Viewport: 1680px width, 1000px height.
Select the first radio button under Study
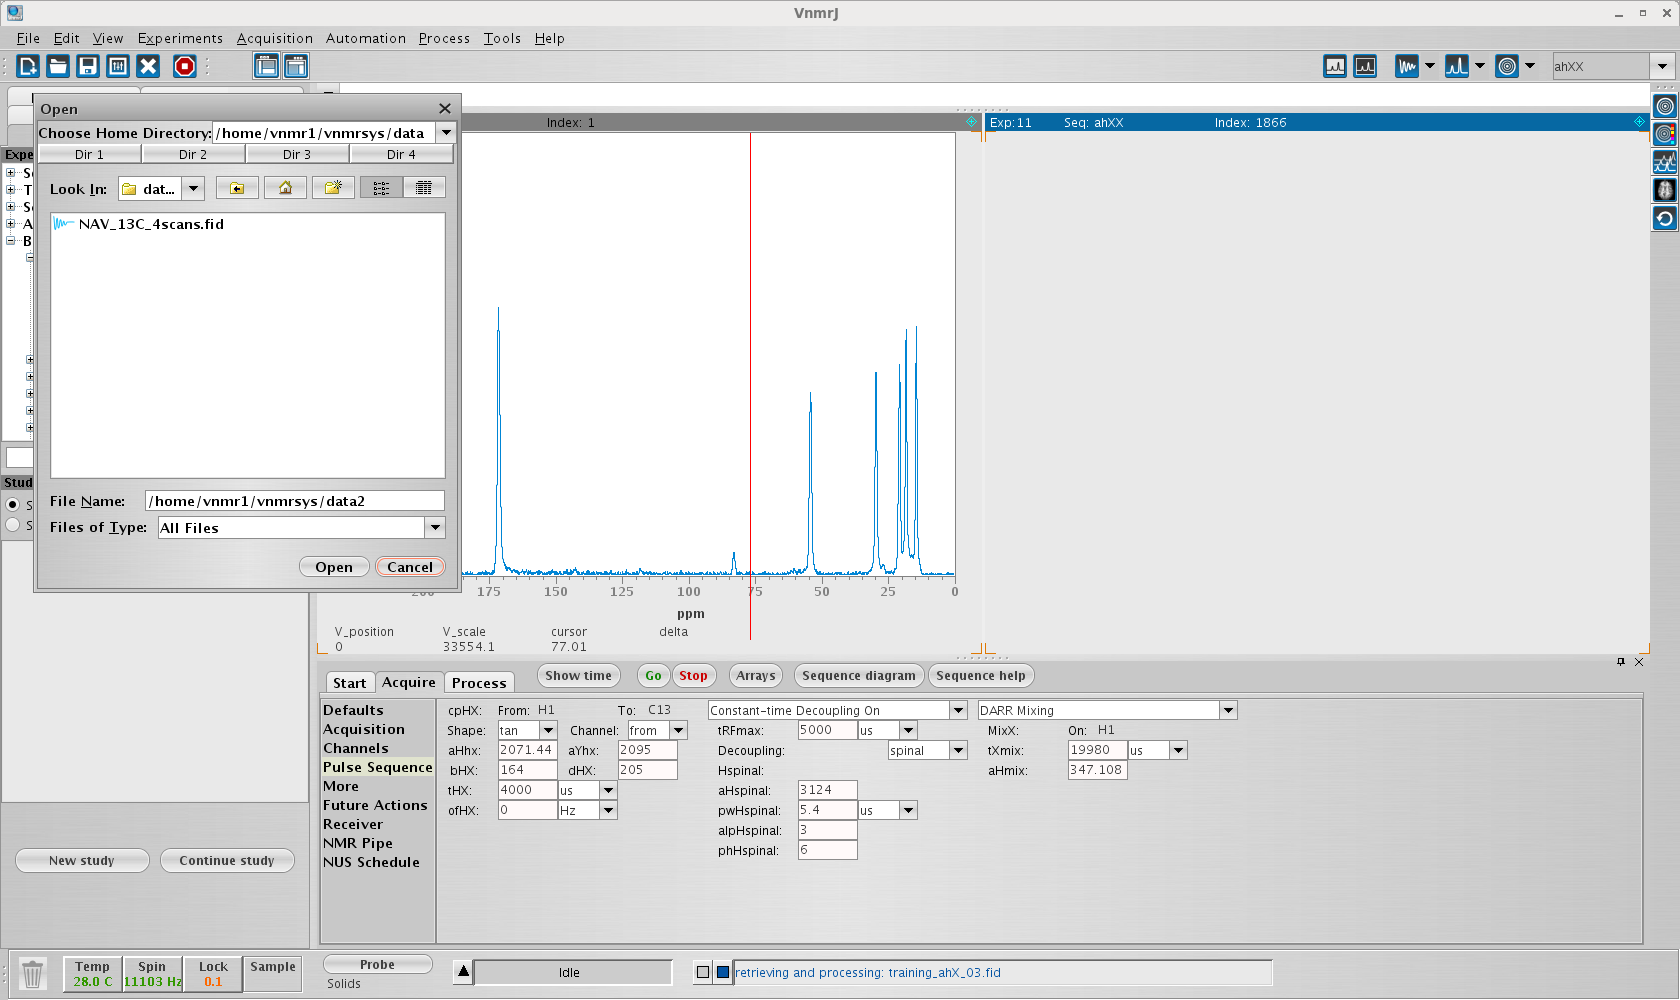click(13, 505)
